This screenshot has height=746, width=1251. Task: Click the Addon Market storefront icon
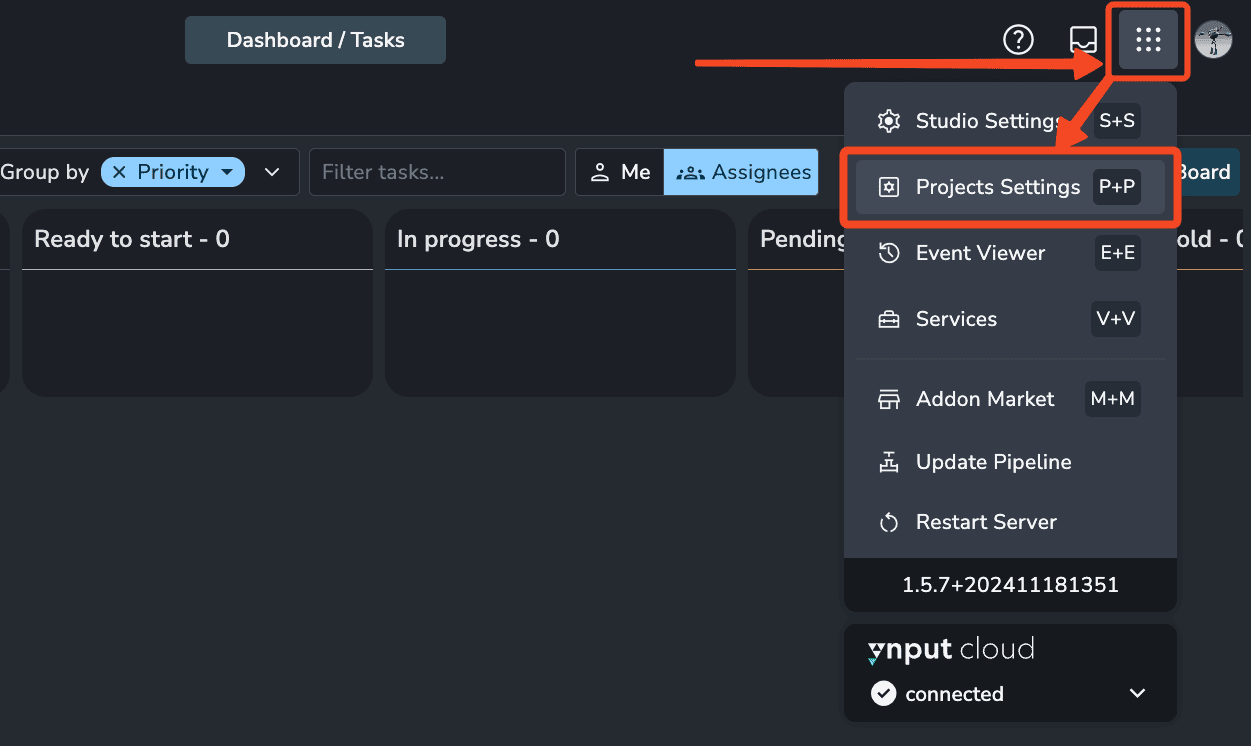(889, 398)
